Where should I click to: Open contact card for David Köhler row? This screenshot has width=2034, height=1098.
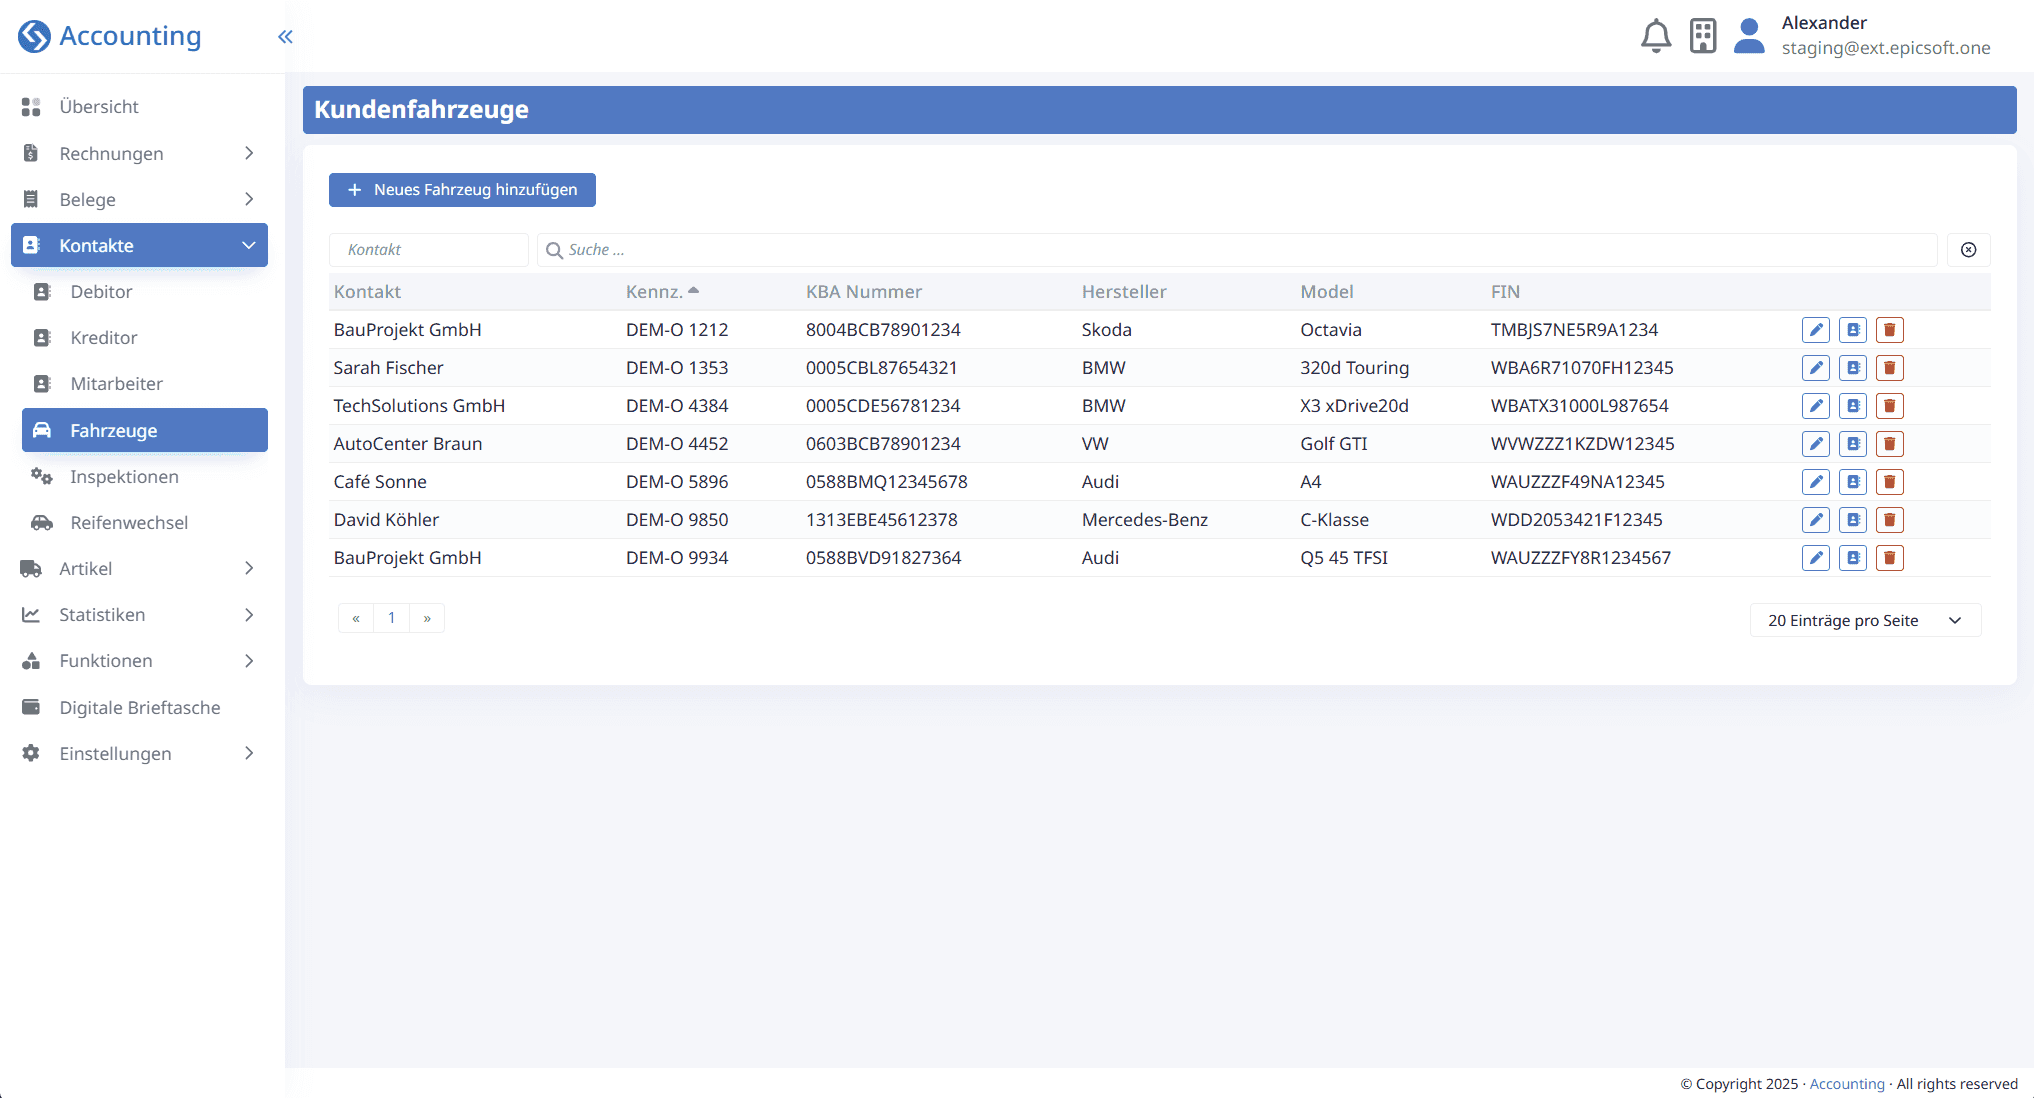tap(1853, 520)
